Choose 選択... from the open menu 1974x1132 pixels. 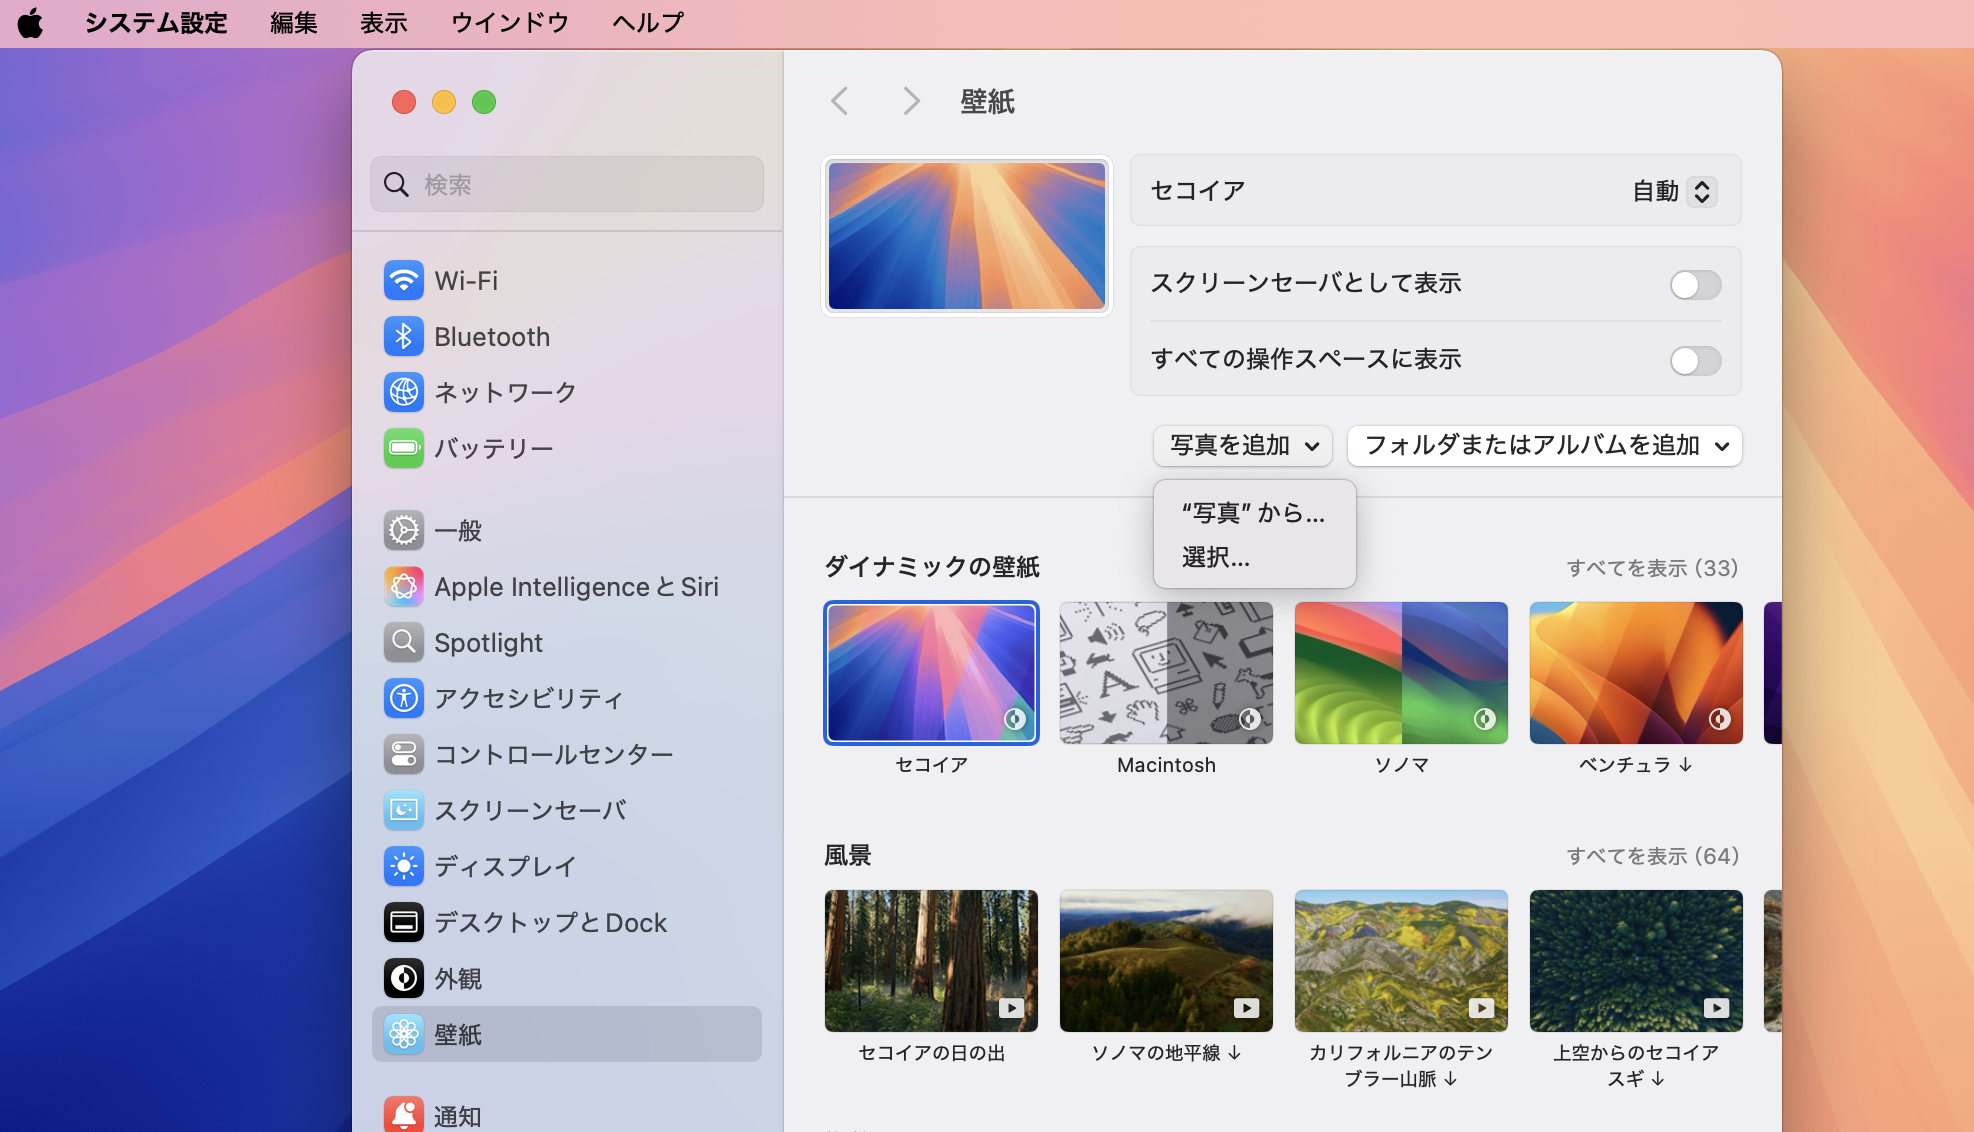click(1216, 558)
